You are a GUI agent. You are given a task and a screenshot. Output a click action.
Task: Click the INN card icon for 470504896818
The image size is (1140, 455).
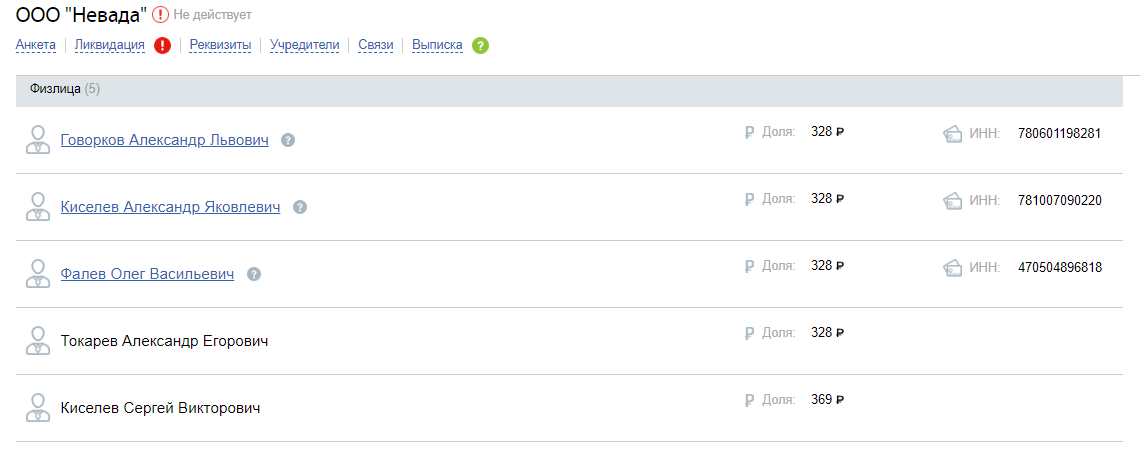click(x=952, y=267)
